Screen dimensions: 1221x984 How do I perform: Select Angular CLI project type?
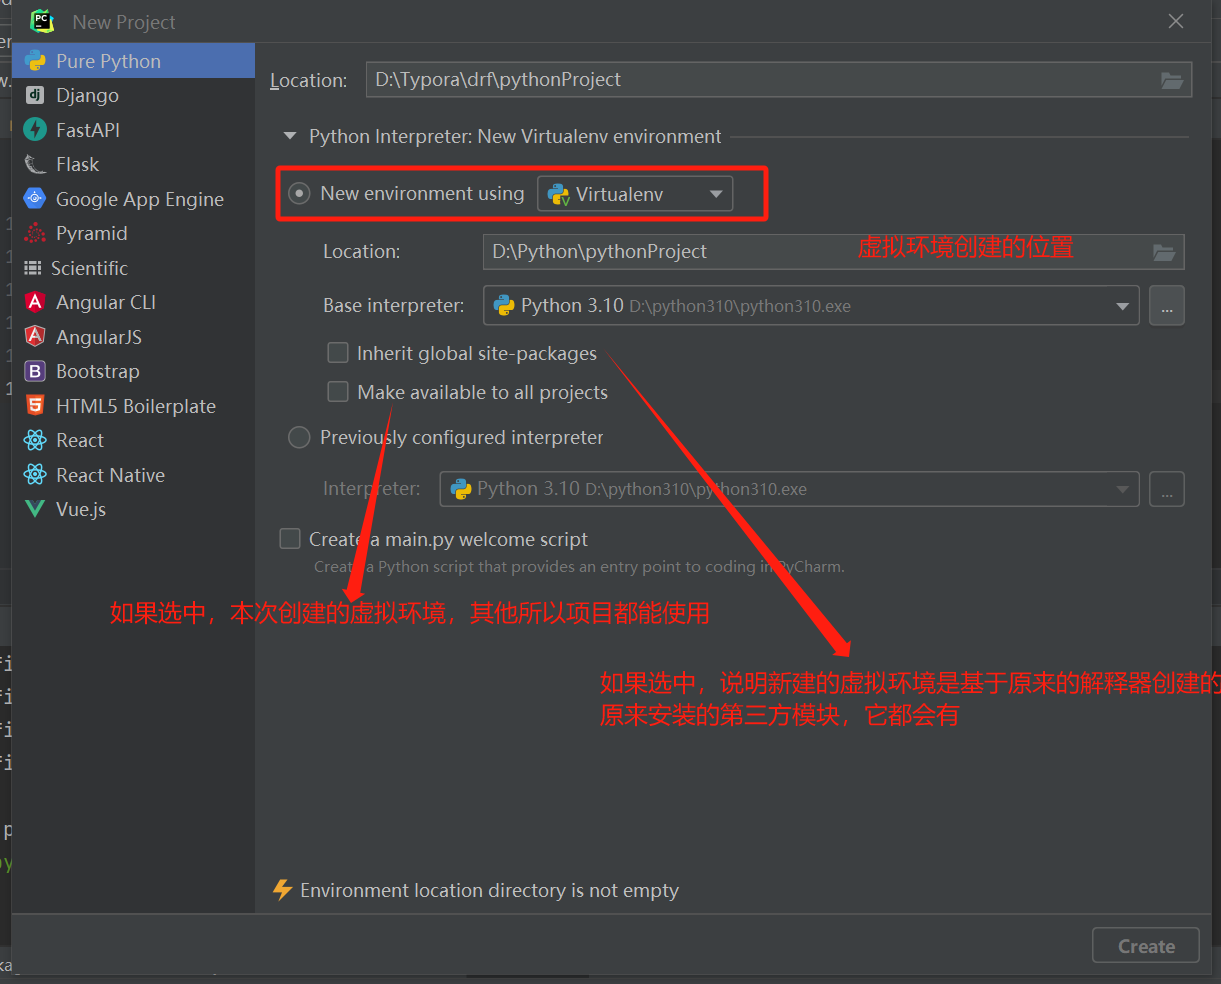click(133, 302)
